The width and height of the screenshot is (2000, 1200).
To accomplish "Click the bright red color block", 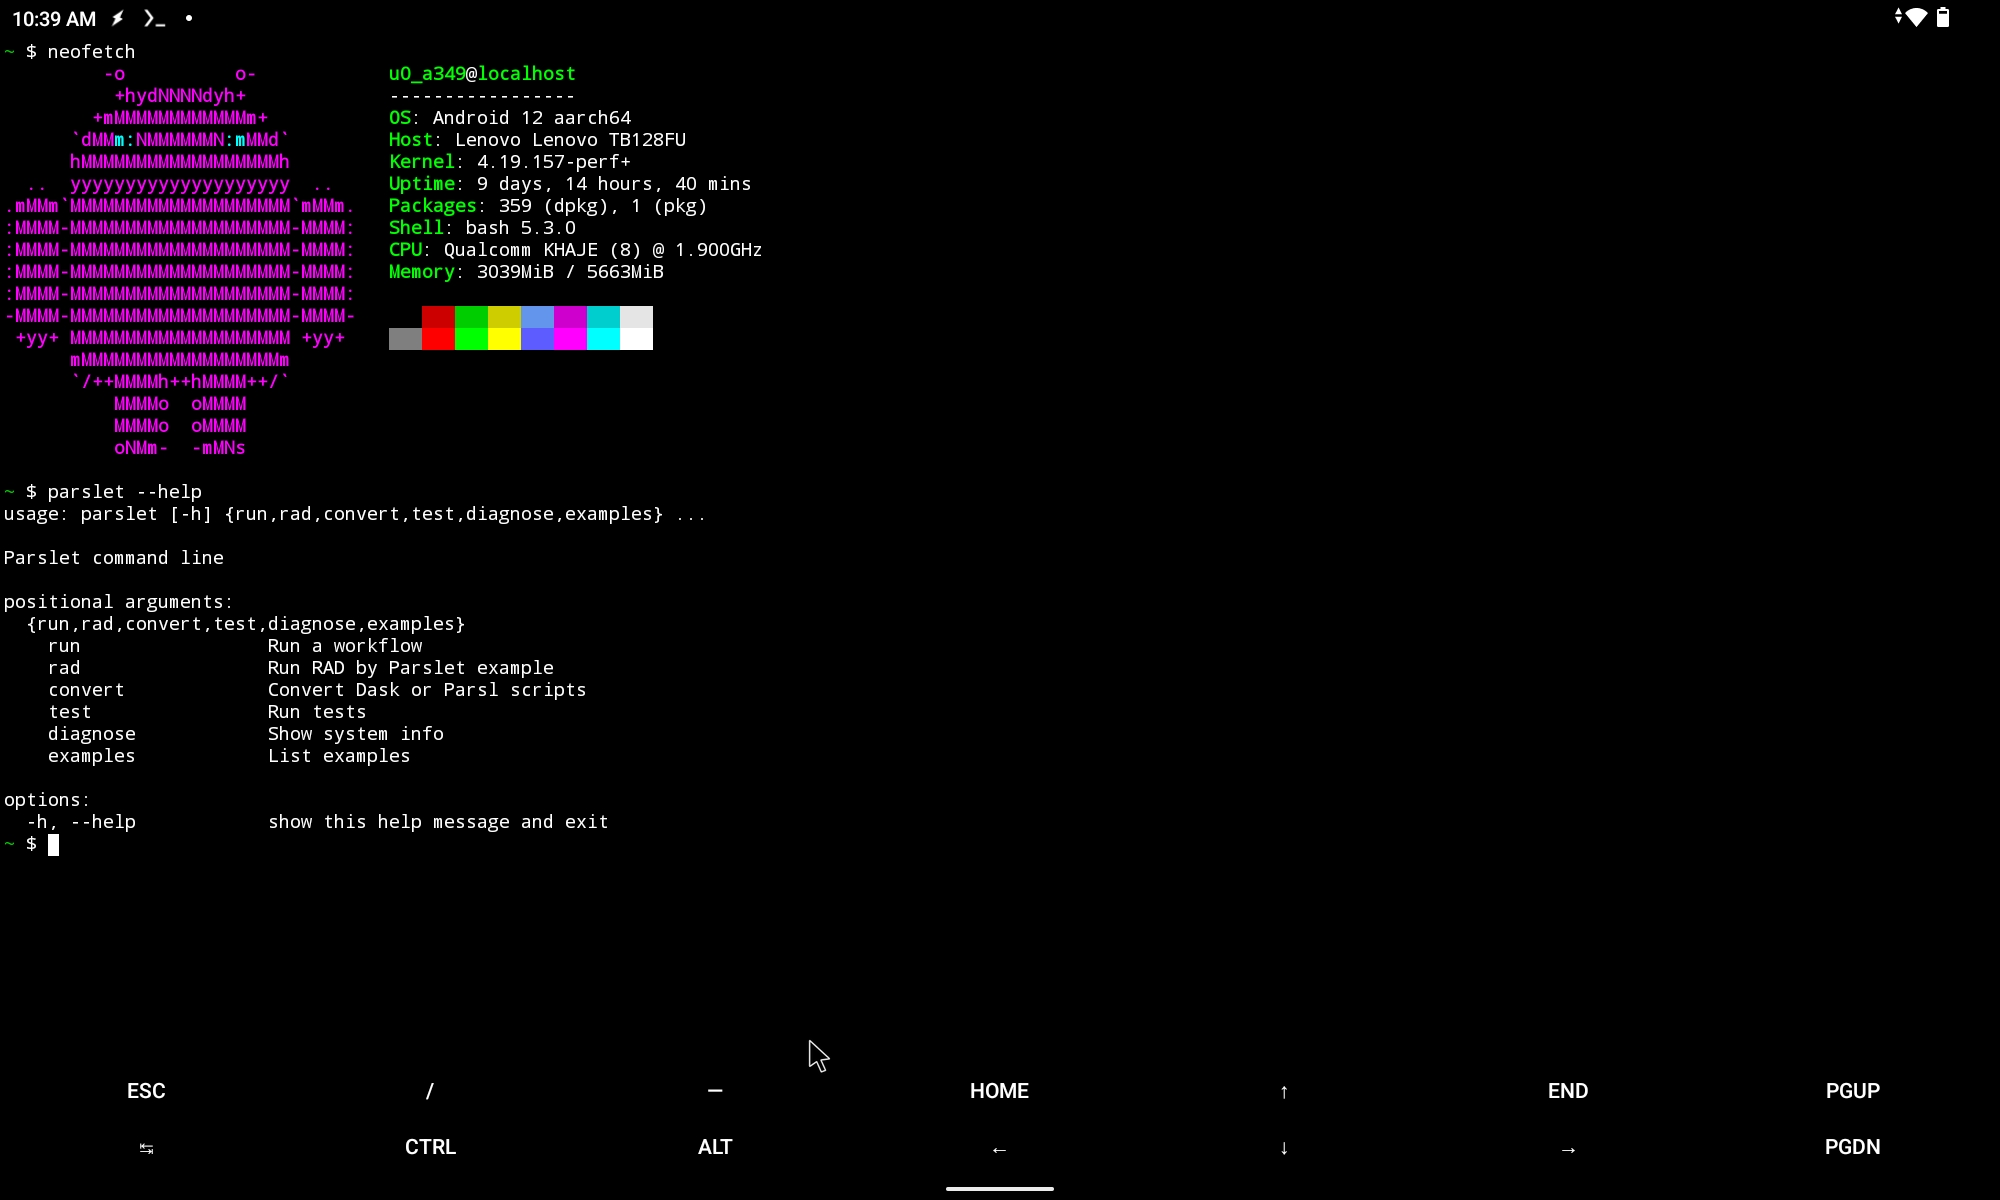I will [x=438, y=339].
